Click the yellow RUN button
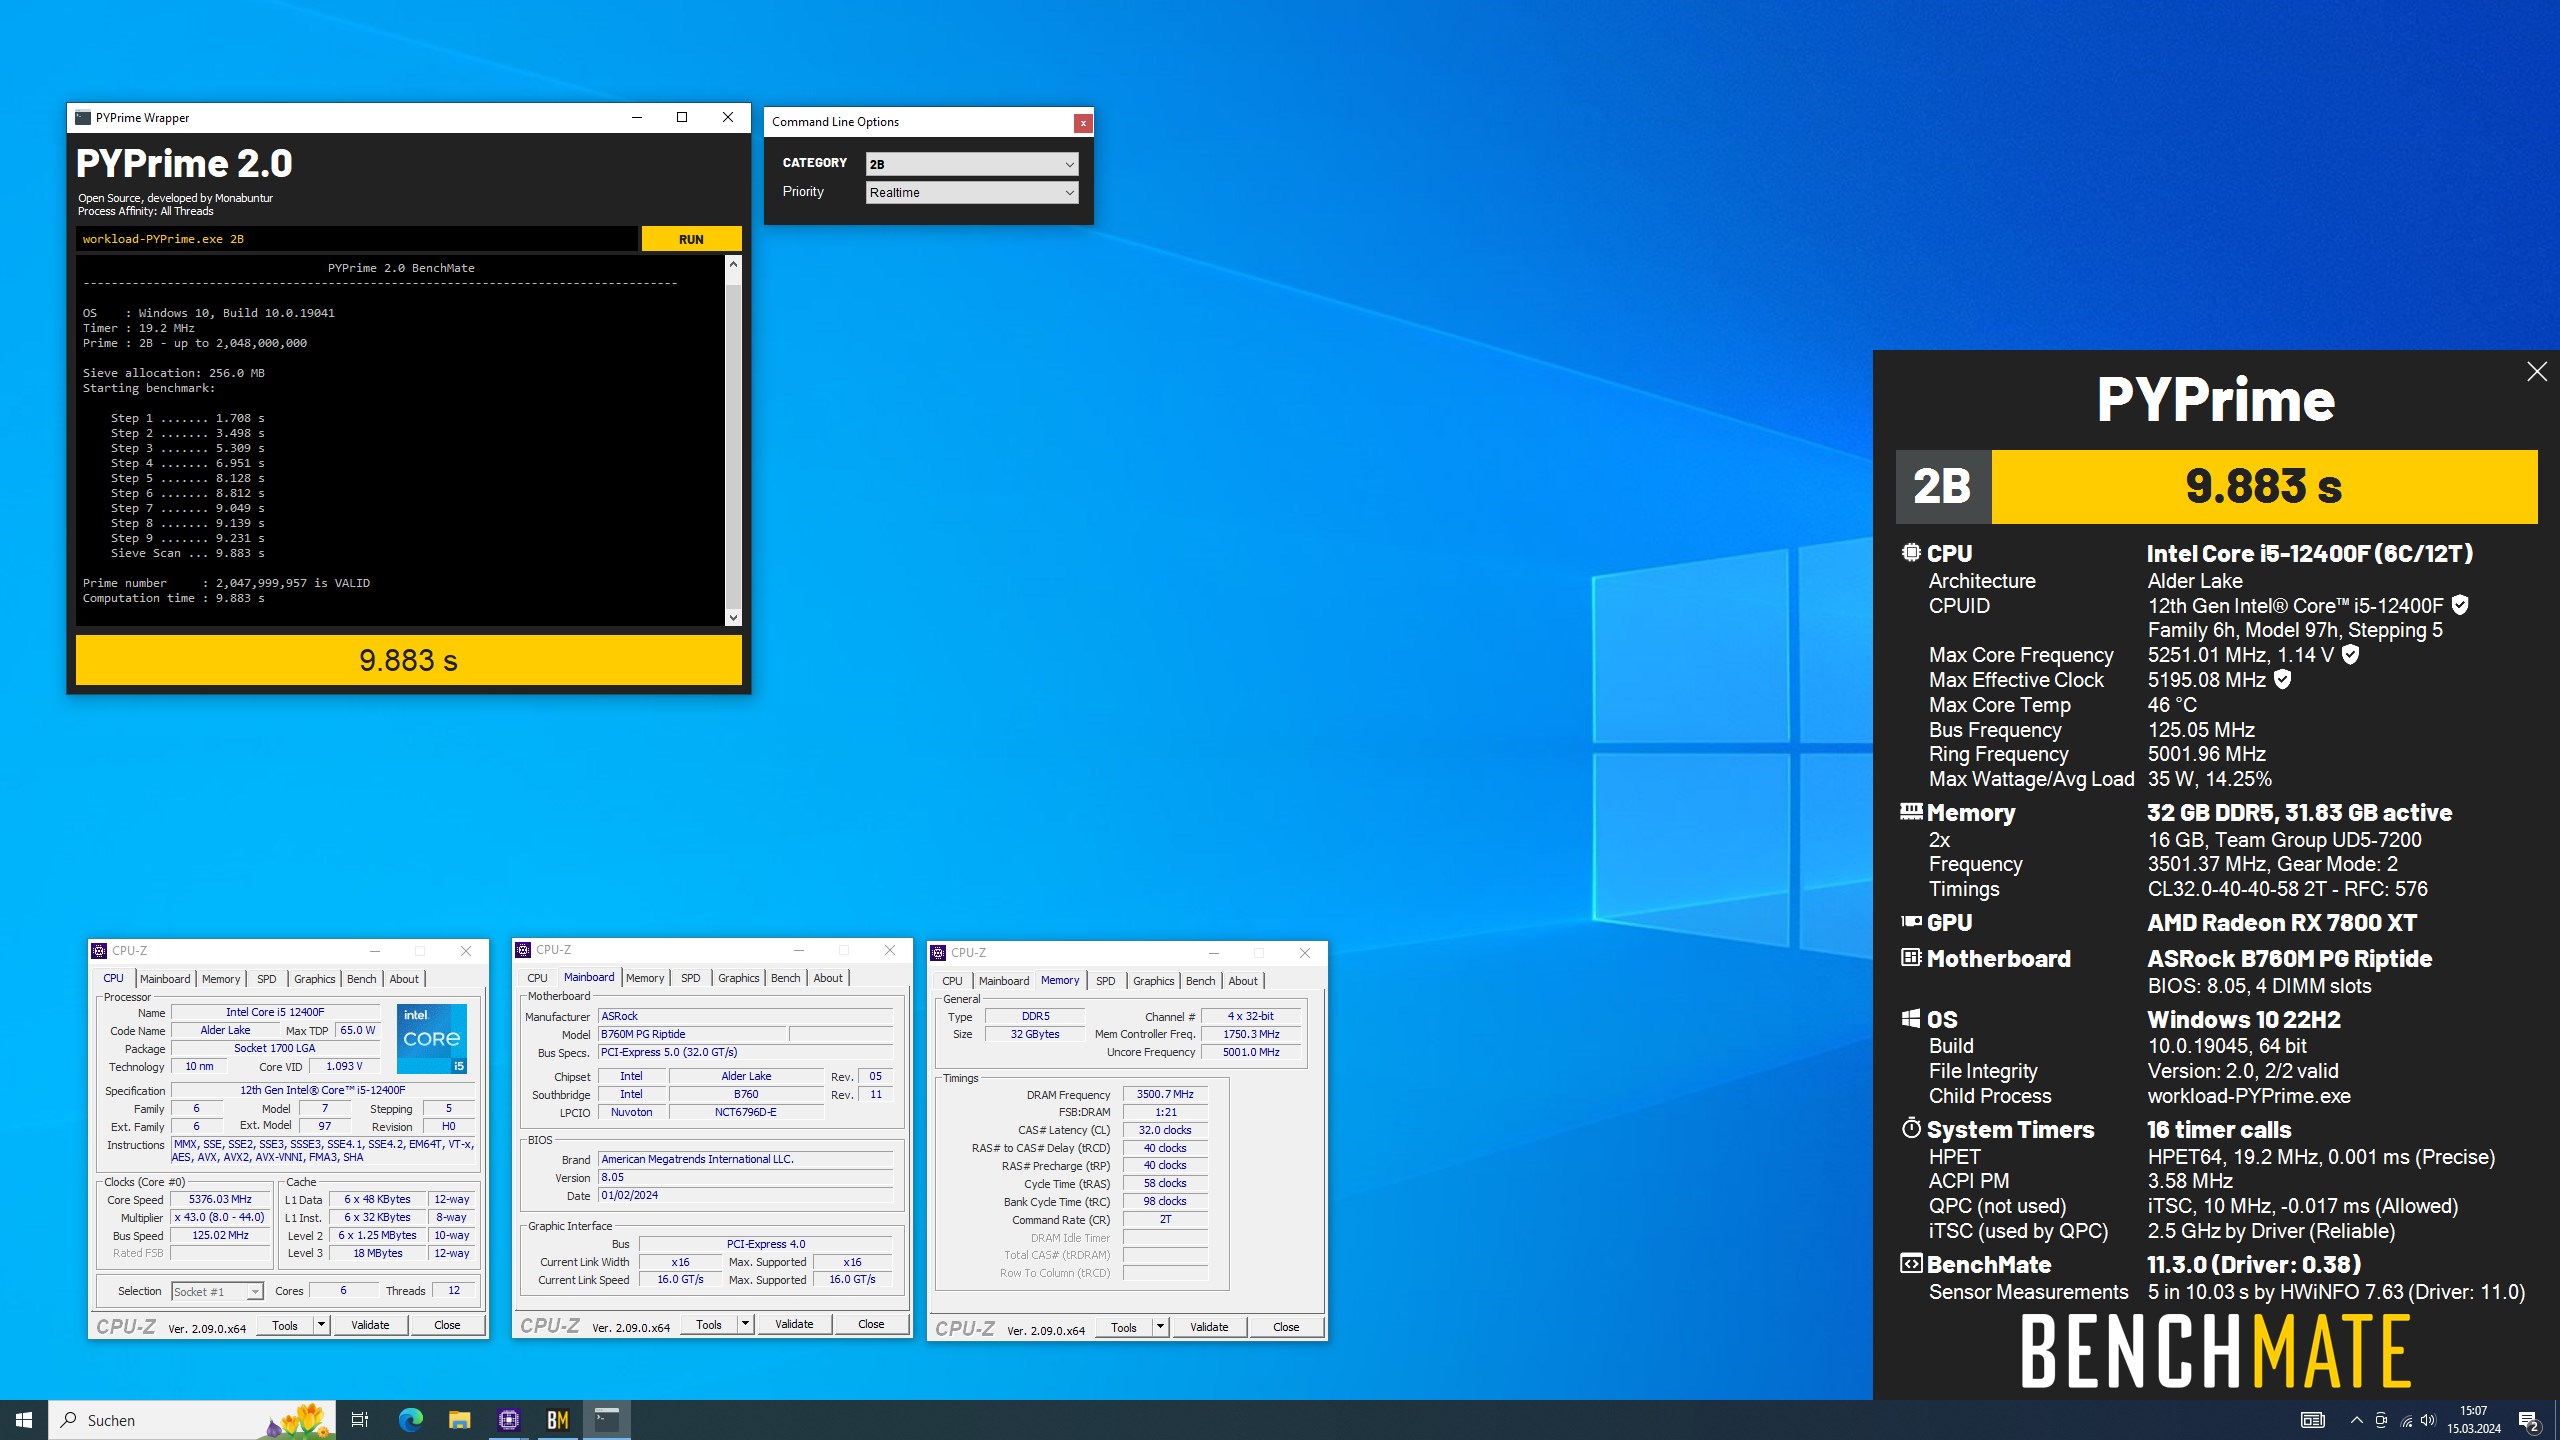Image resolution: width=2560 pixels, height=1440 pixels. point(691,239)
